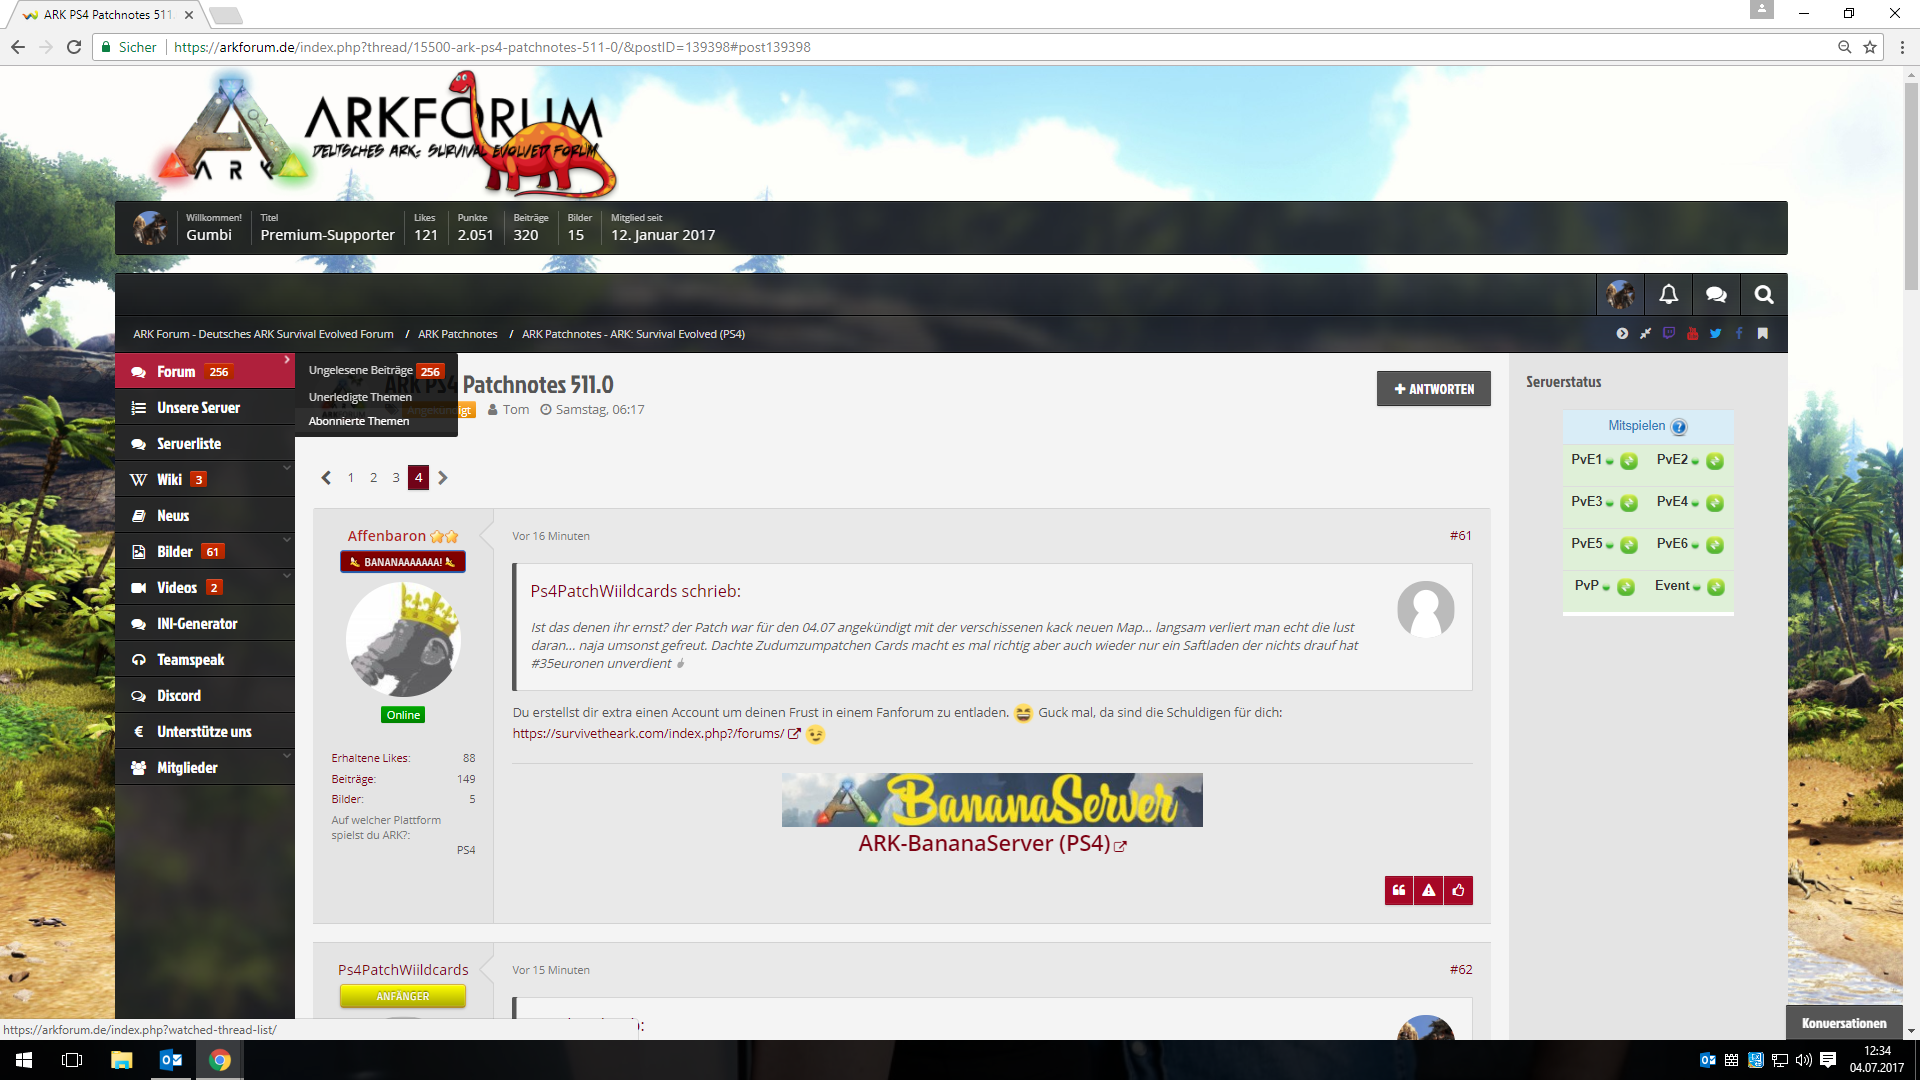Open Ps4PatchWiildcards profile name in post #62
The width and height of the screenshot is (1920, 1080).
point(403,970)
